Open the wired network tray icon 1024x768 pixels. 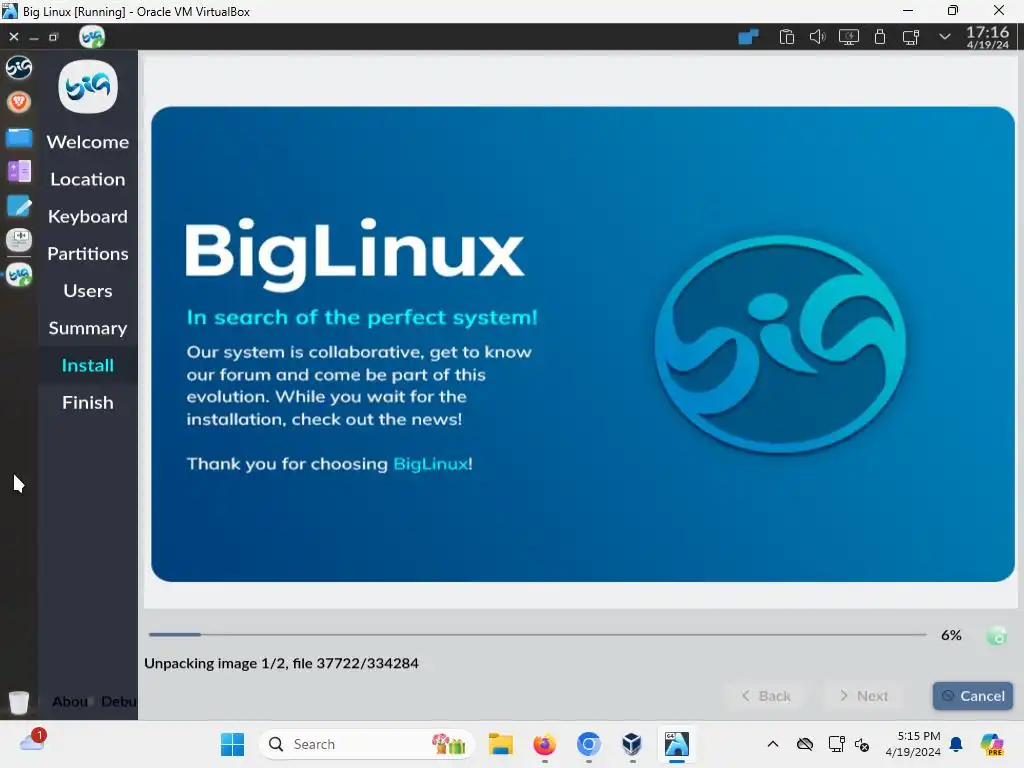click(910, 37)
